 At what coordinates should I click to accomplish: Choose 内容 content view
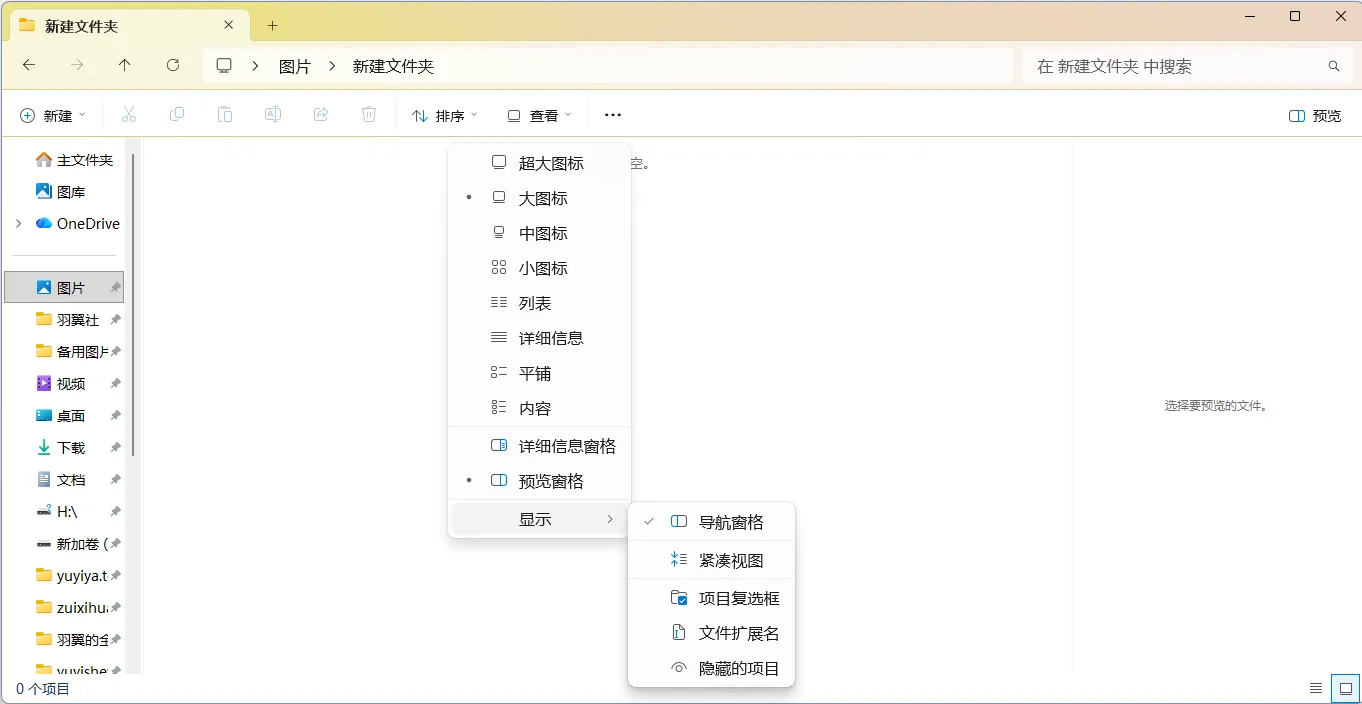(539, 408)
